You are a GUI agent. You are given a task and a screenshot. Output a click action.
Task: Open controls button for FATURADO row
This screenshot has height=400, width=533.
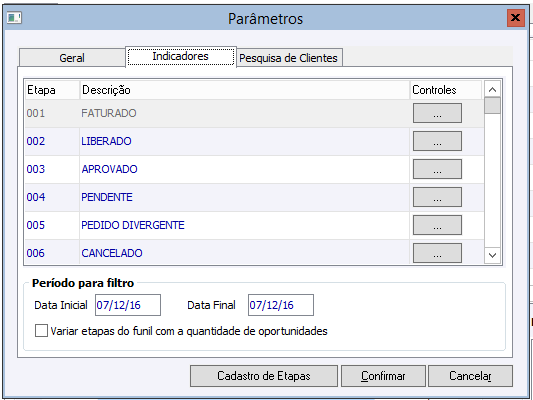(437, 113)
